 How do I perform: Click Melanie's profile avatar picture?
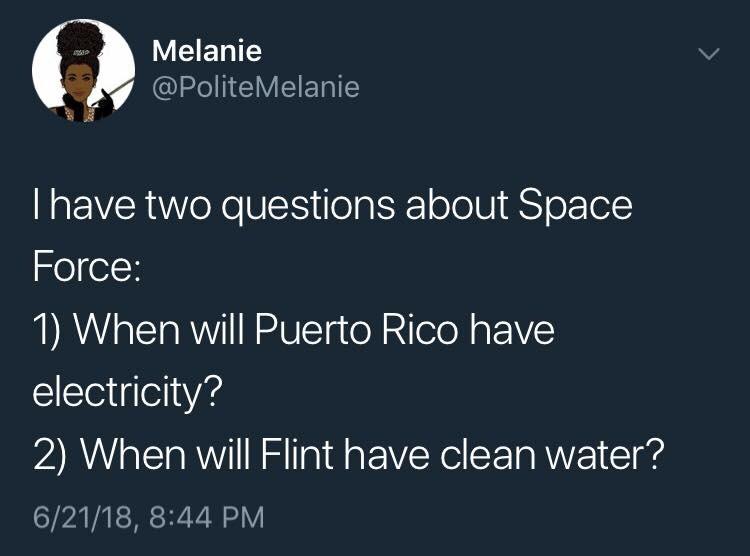point(83,70)
